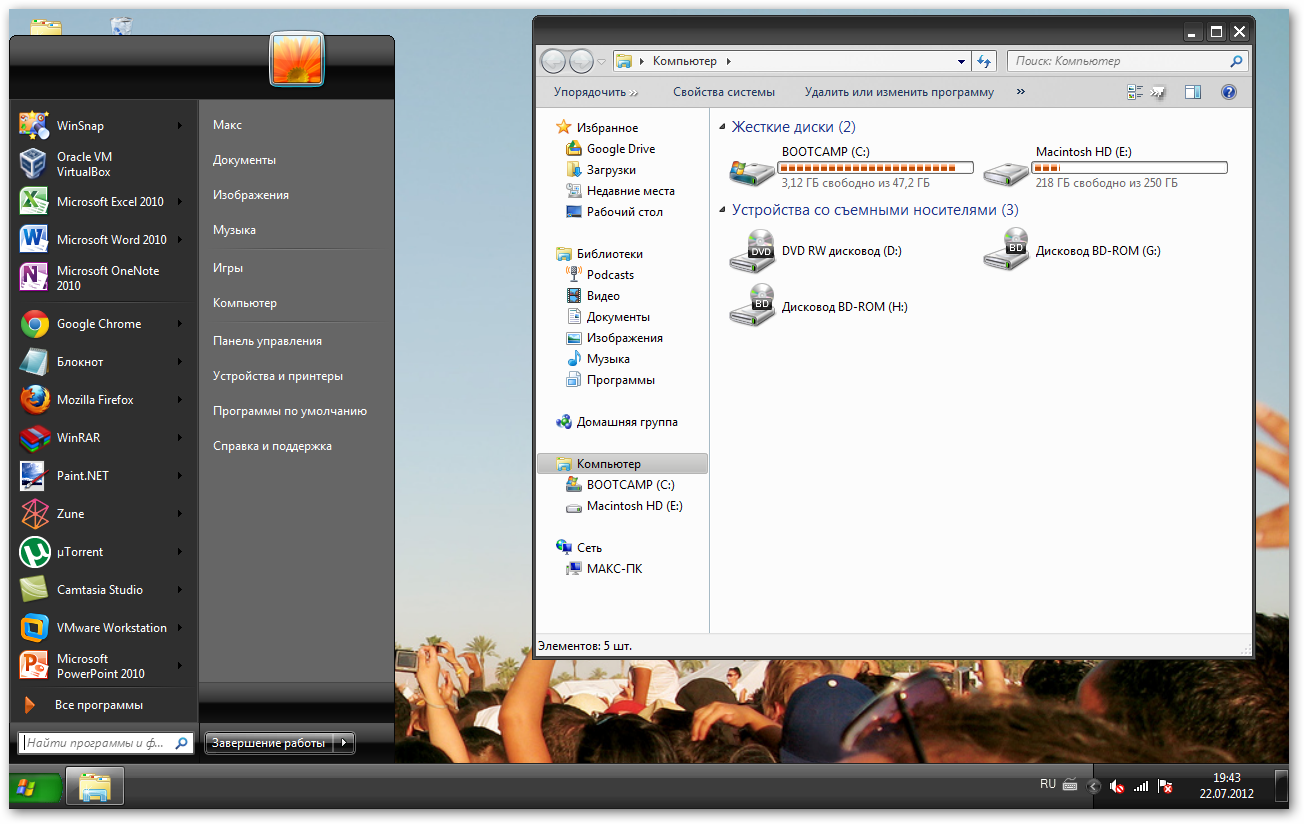The image size is (1304, 824).
Task: Open Устройства и принтеры
Action: tap(278, 376)
